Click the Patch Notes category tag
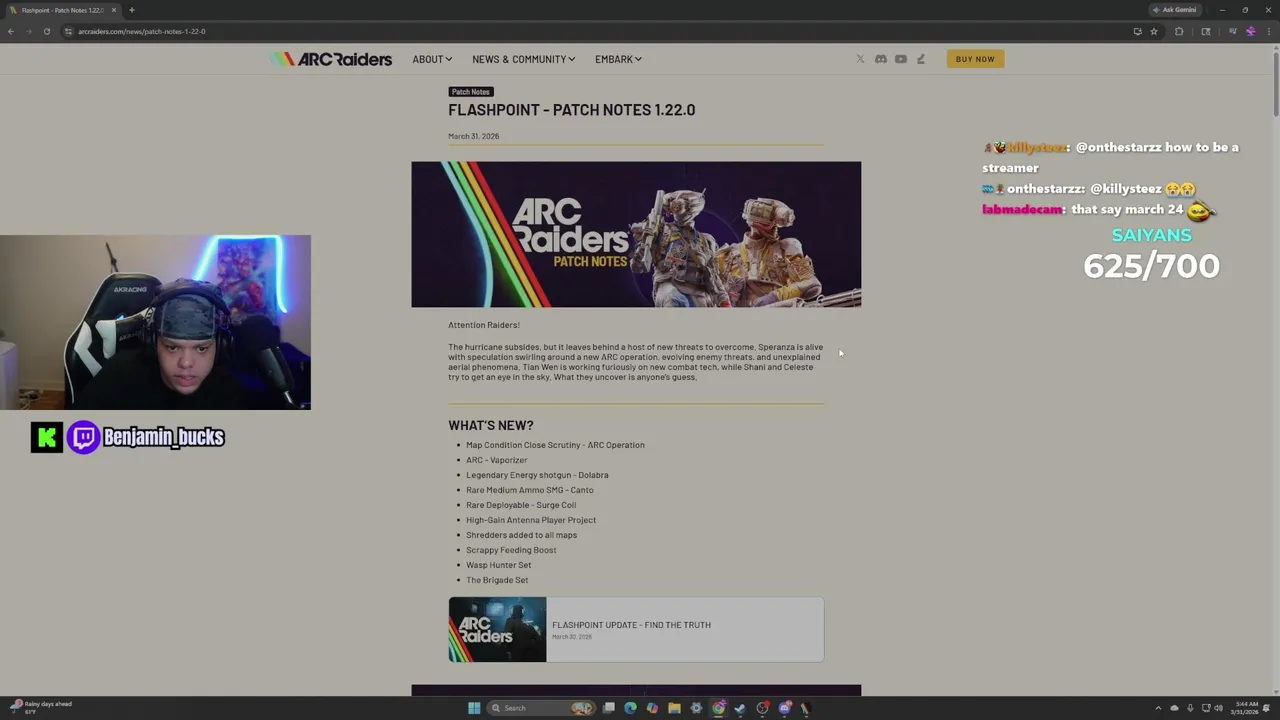 tap(470, 92)
